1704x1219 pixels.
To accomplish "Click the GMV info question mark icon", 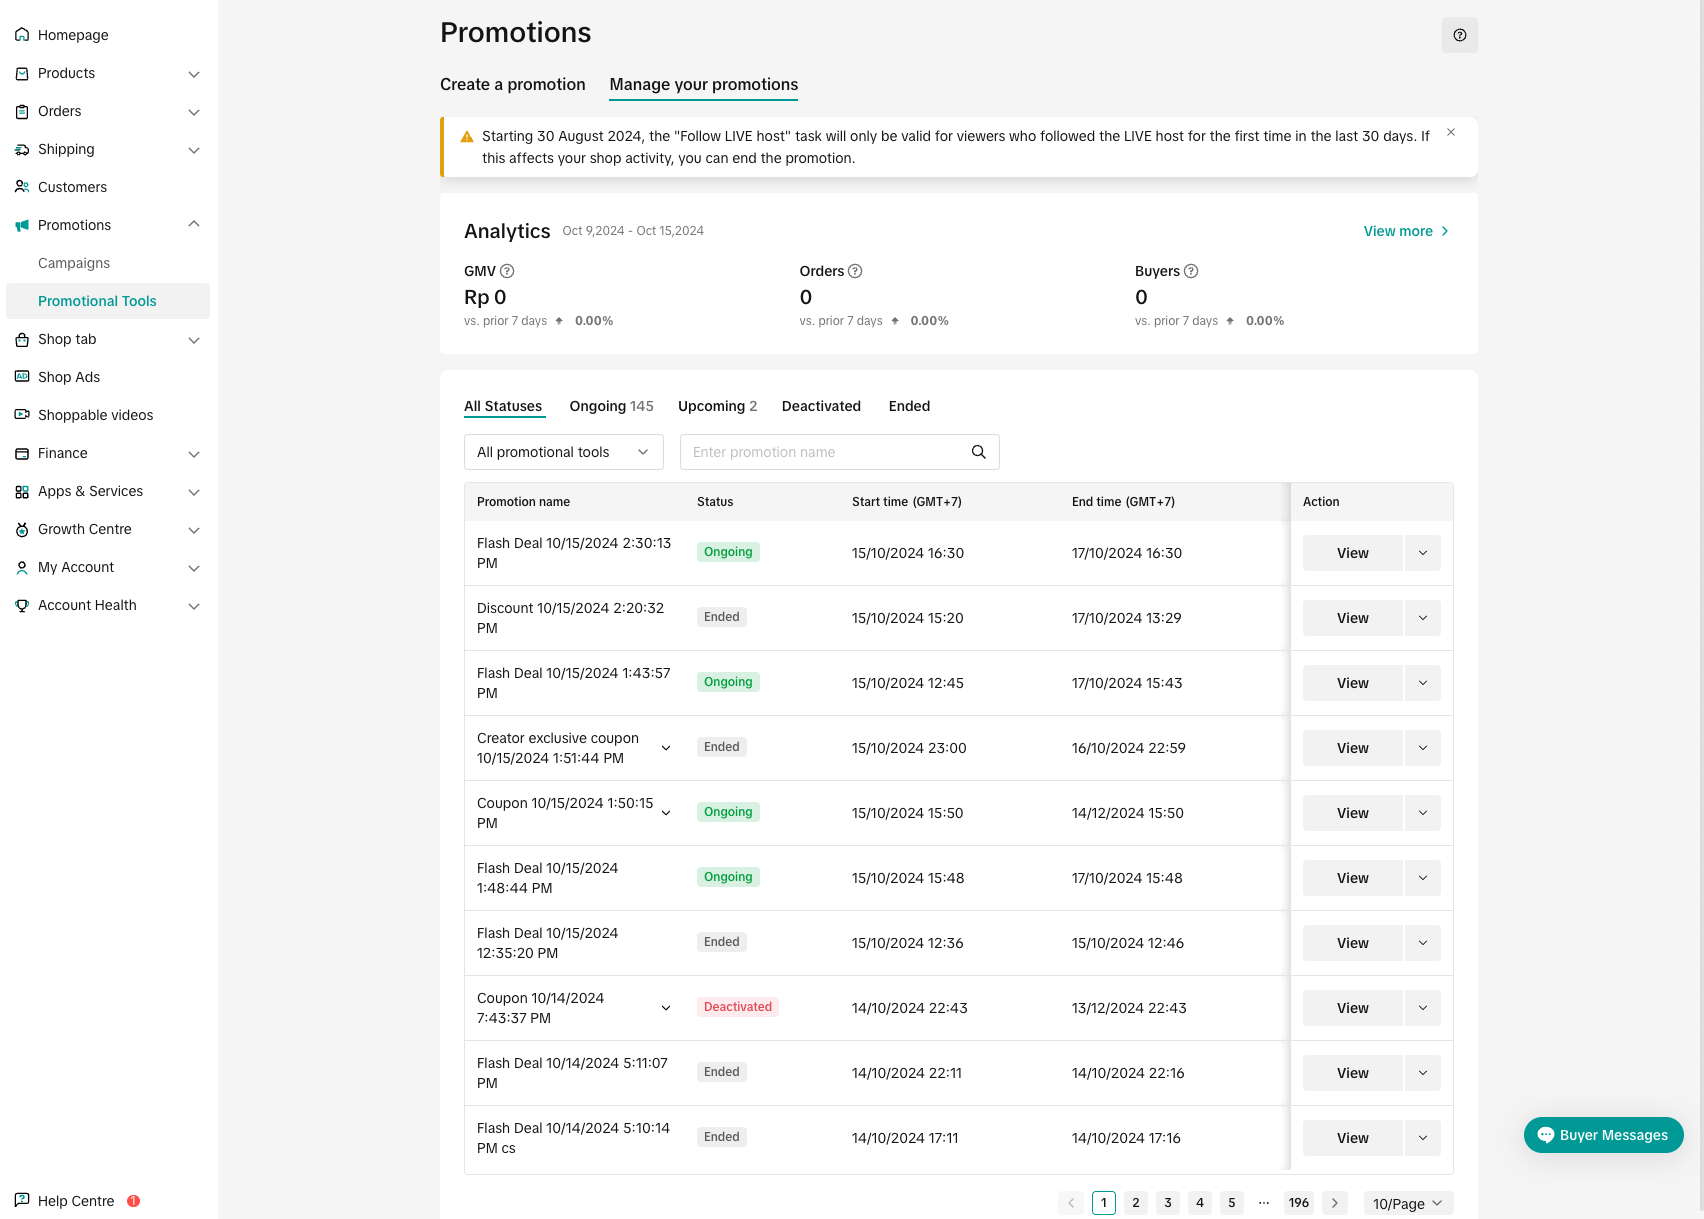I will point(507,271).
